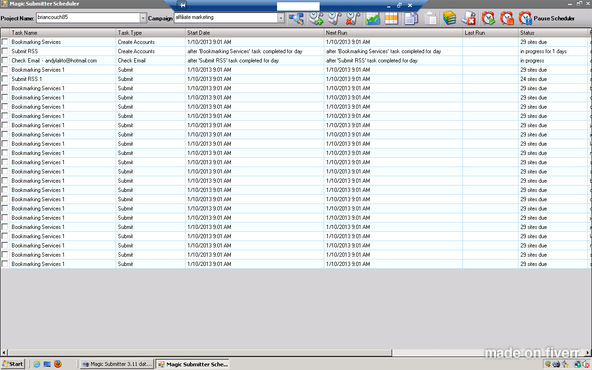
Task: Click the orange table grid icon
Action: point(391,18)
